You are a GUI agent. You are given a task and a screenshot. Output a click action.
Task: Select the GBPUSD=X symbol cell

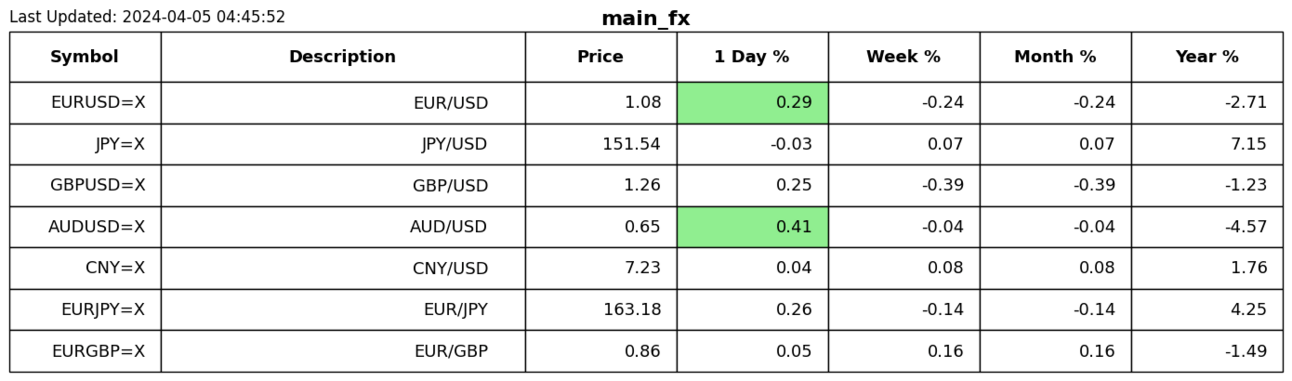pyautogui.click(x=85, y=186)
